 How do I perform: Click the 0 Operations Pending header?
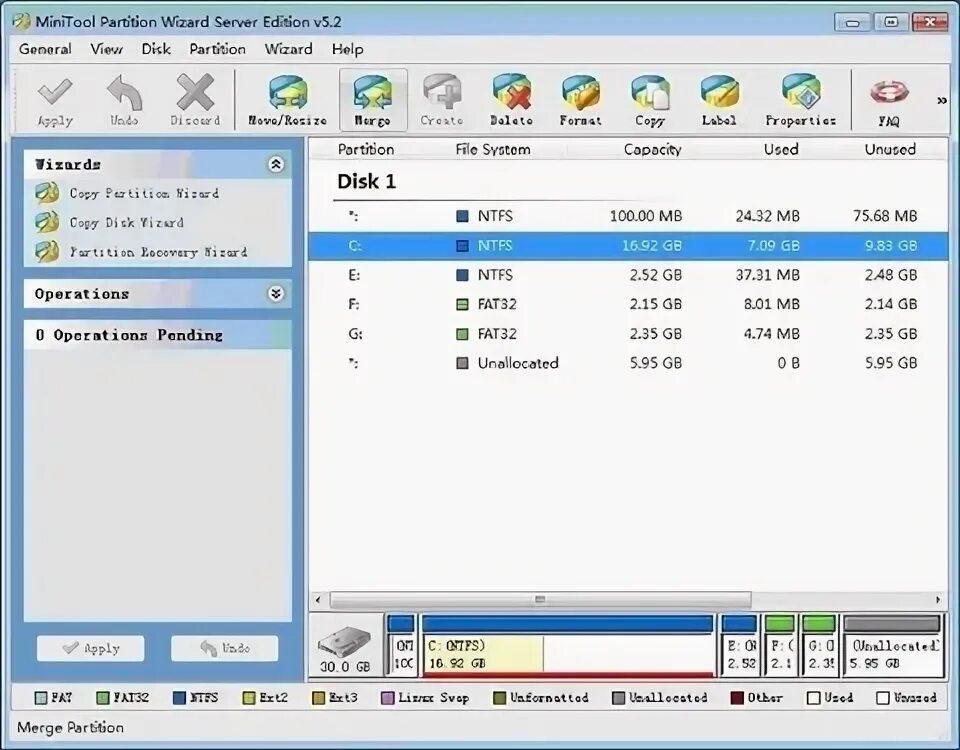tap(157, 335)
